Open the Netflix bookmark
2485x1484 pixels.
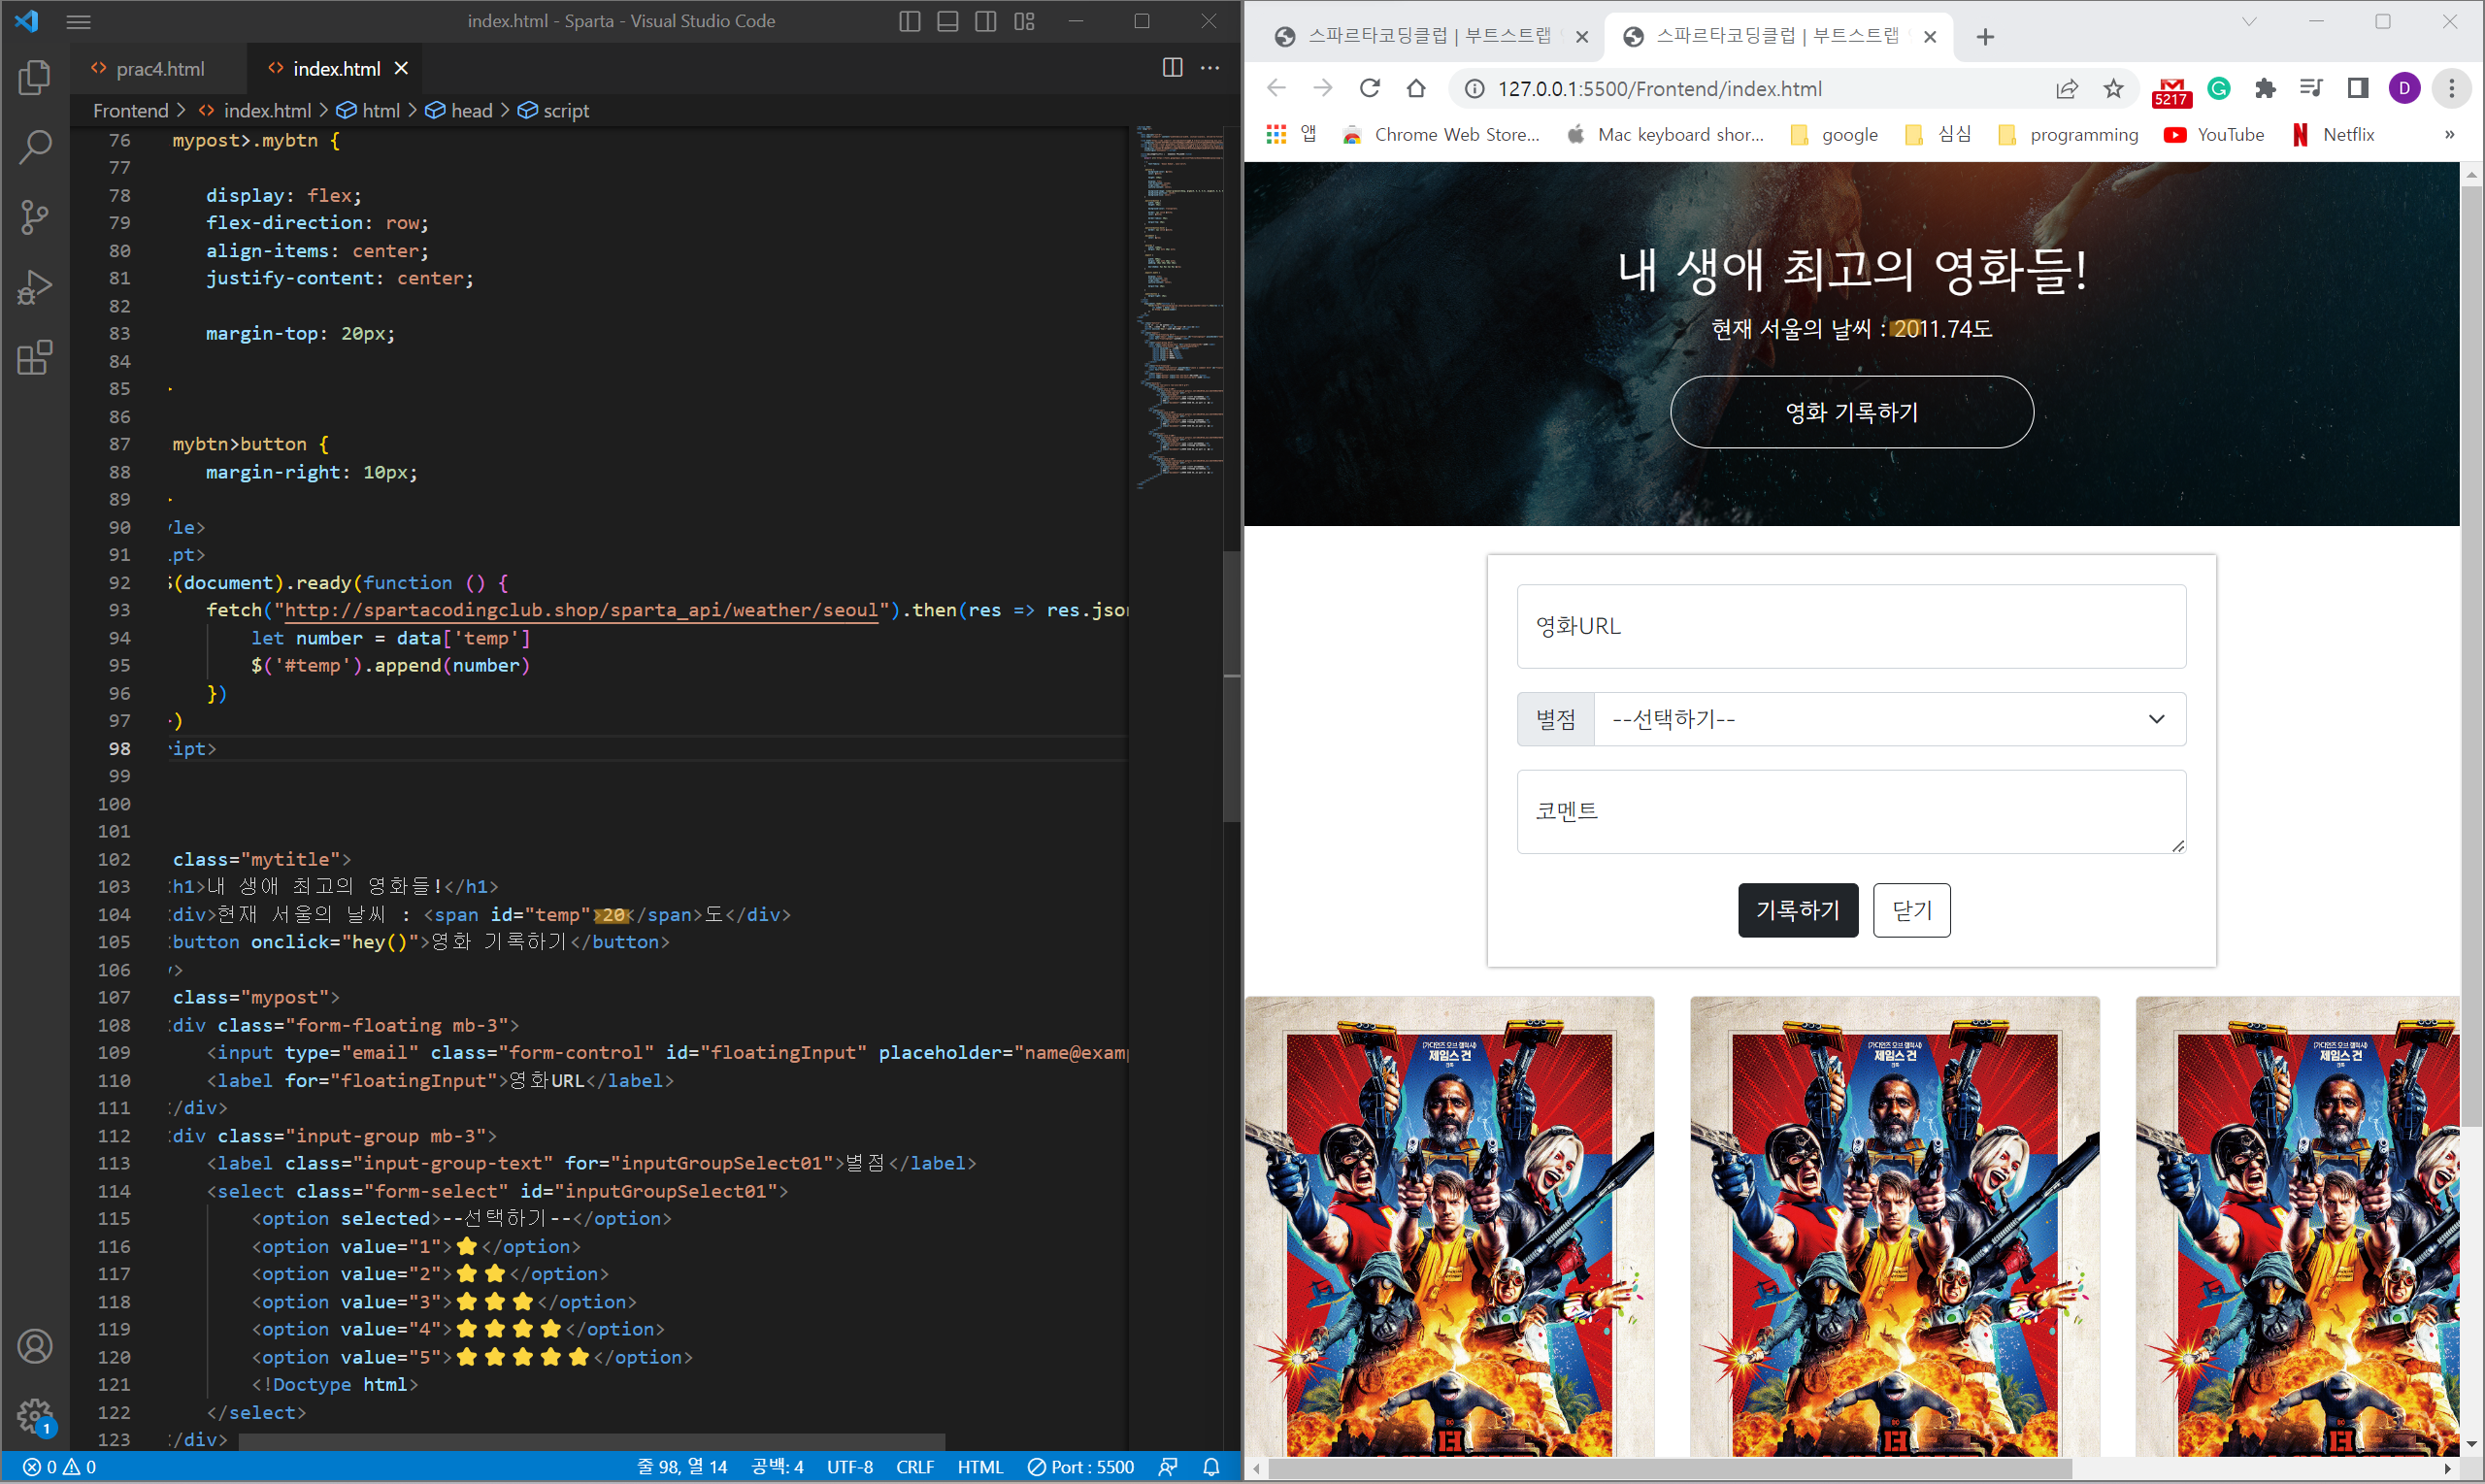2333,135
